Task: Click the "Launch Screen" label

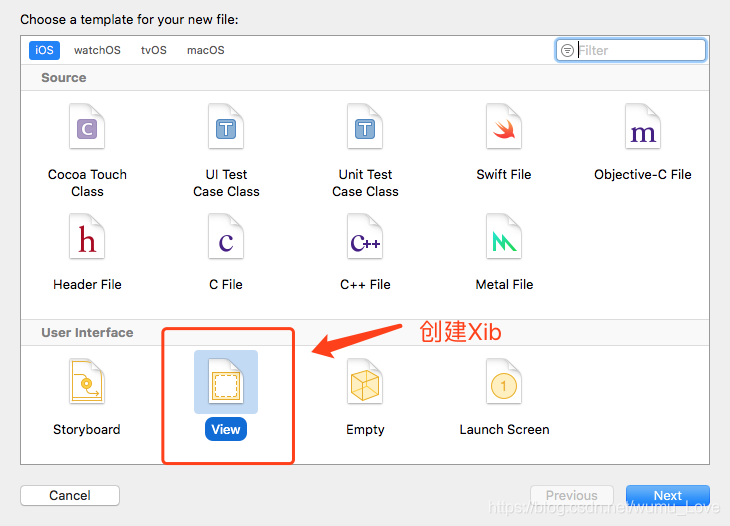Action: [x=504, y=429]
